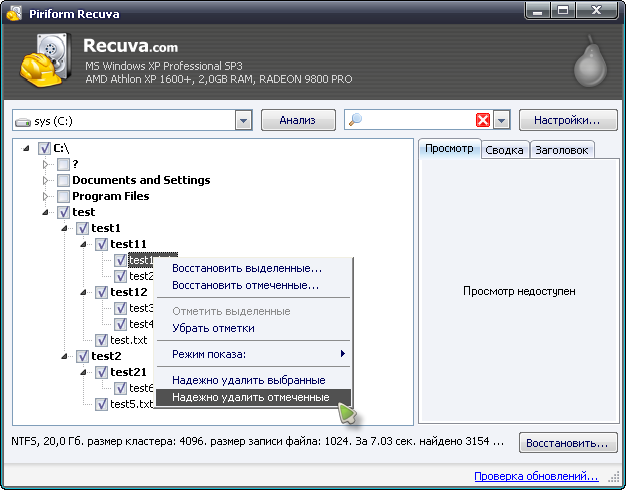Image resolution: width=626 pixels, height=490 pixels.
Task: Uncheck the test folder checkbox
Action: tap(63, 212)
